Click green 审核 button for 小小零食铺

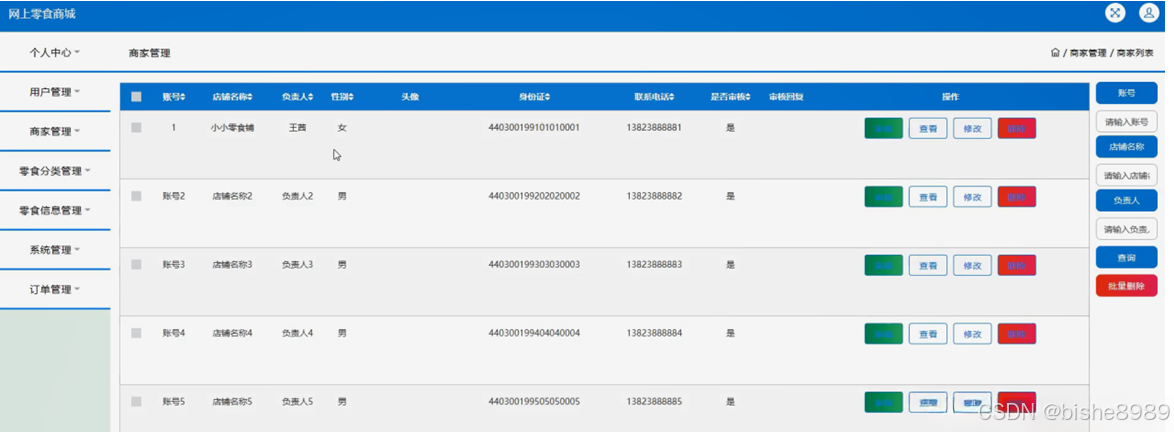pyautogui.click(x=883, y=129)
